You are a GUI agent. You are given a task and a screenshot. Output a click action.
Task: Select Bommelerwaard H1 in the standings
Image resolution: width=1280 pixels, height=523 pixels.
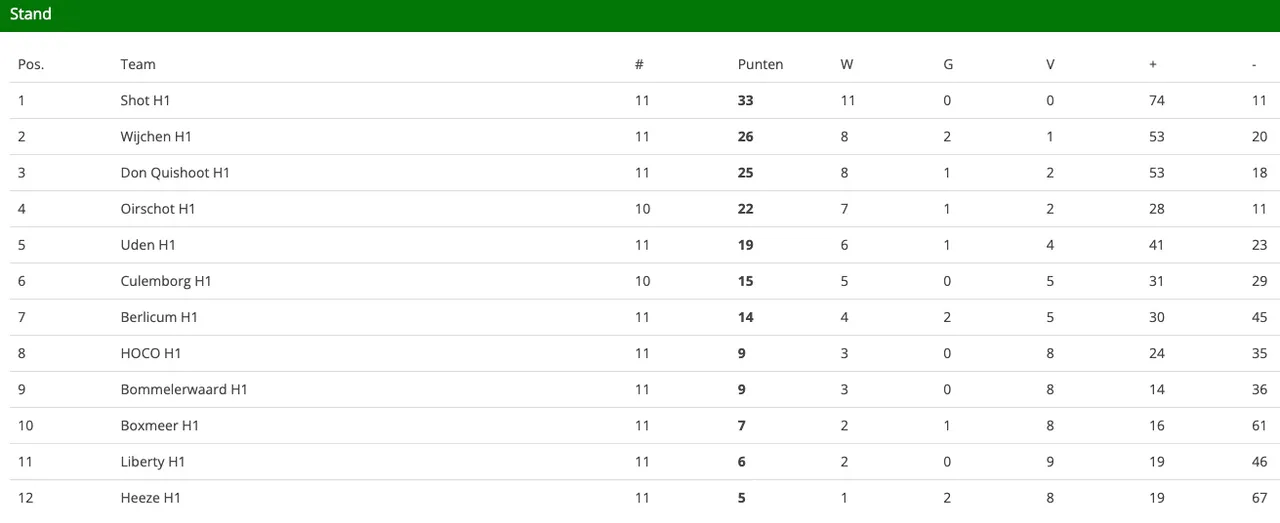(x=184, y=389)
